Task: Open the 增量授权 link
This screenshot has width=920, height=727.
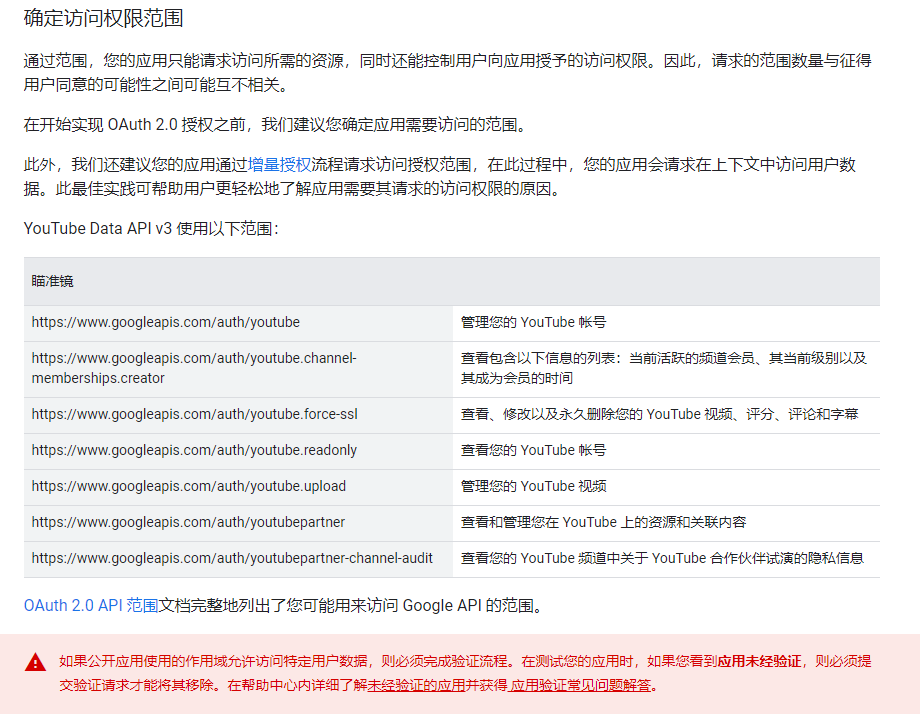Action: click(279, 164)
